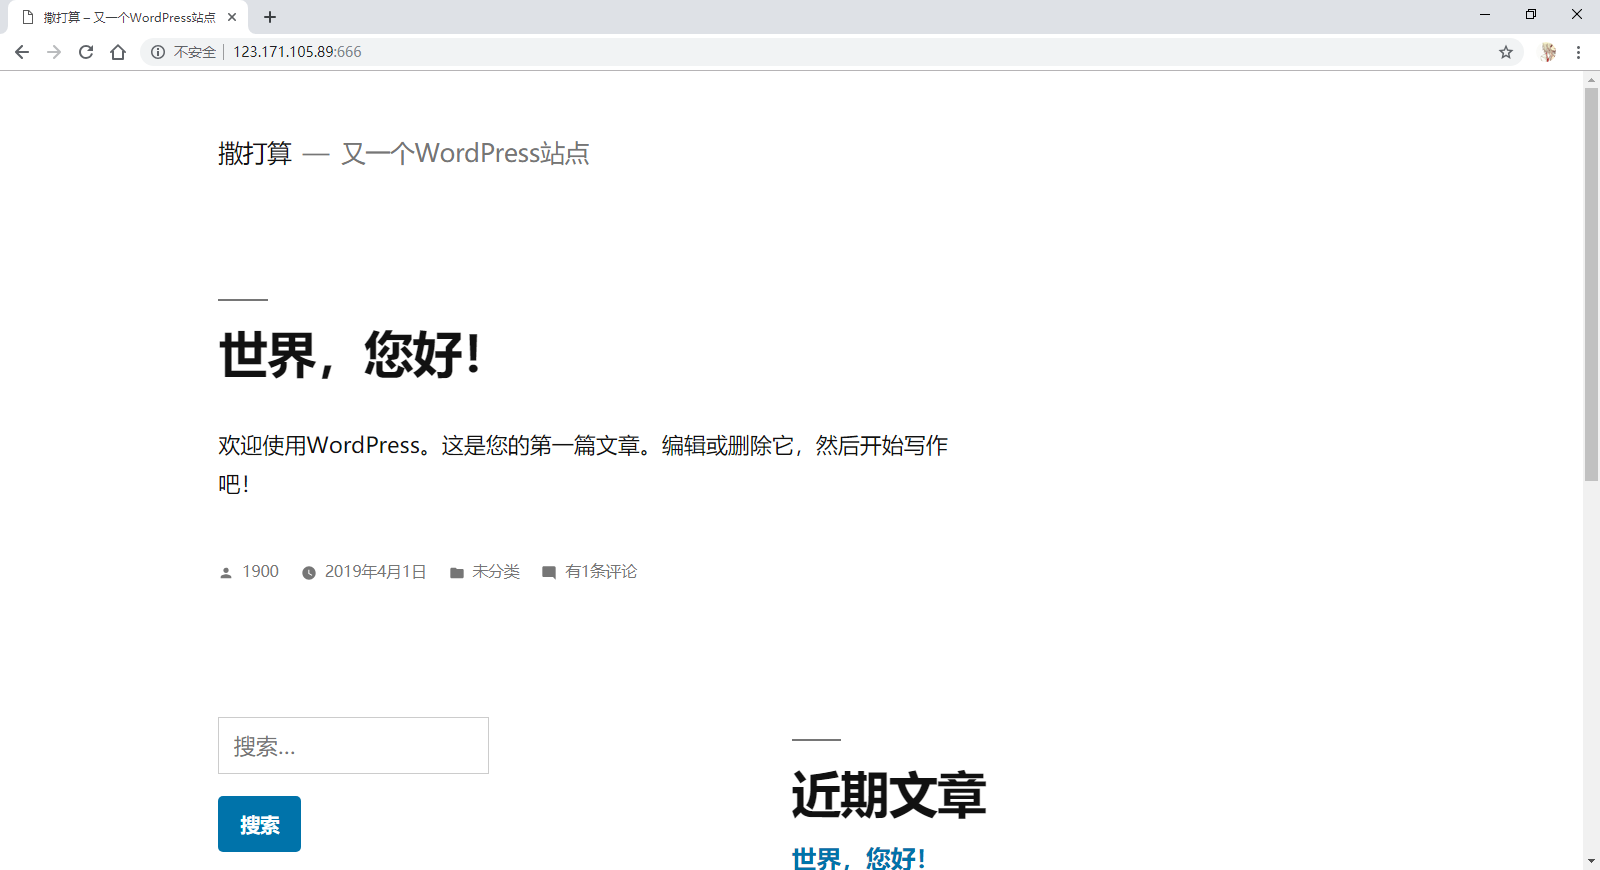The width and height of the screenshot is (1600, 870).
Task: Open the 2019年4月1日 post date link
Action: point(375,572)
